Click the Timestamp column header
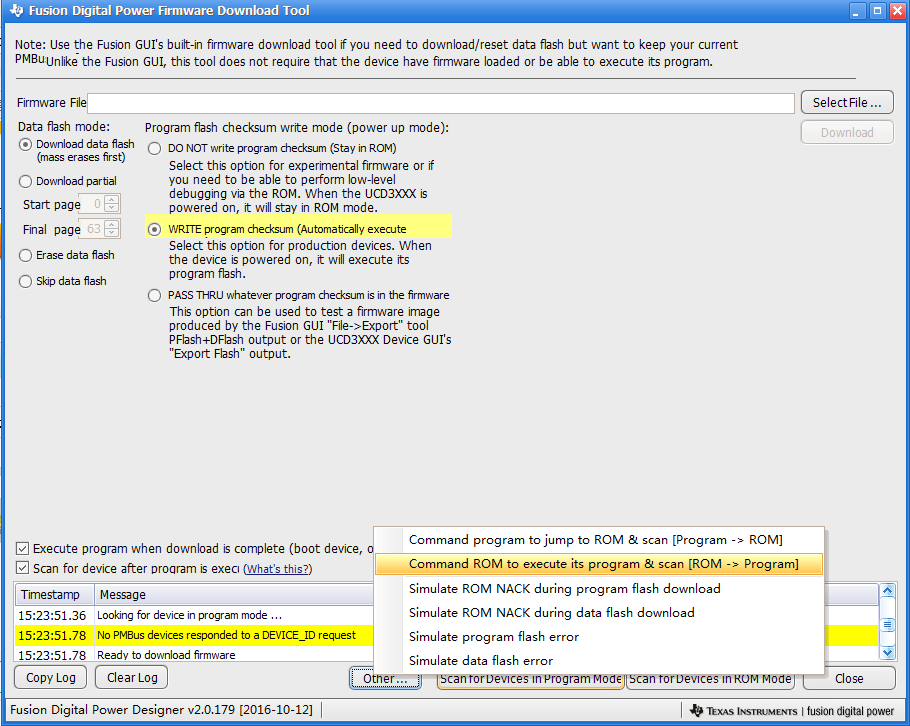This screenshot has height=726, width=910. 55,595
